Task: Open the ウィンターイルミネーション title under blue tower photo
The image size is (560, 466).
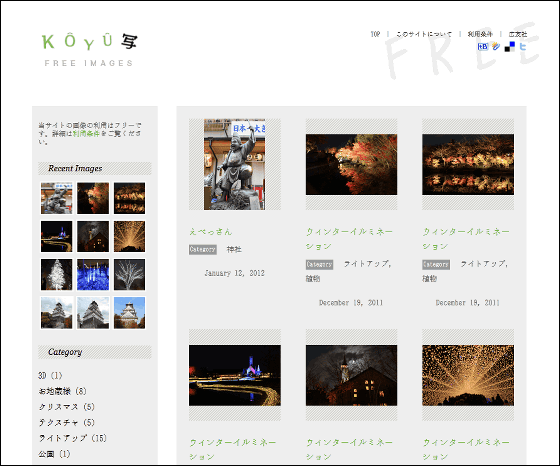Action: (x=232, y=450)
